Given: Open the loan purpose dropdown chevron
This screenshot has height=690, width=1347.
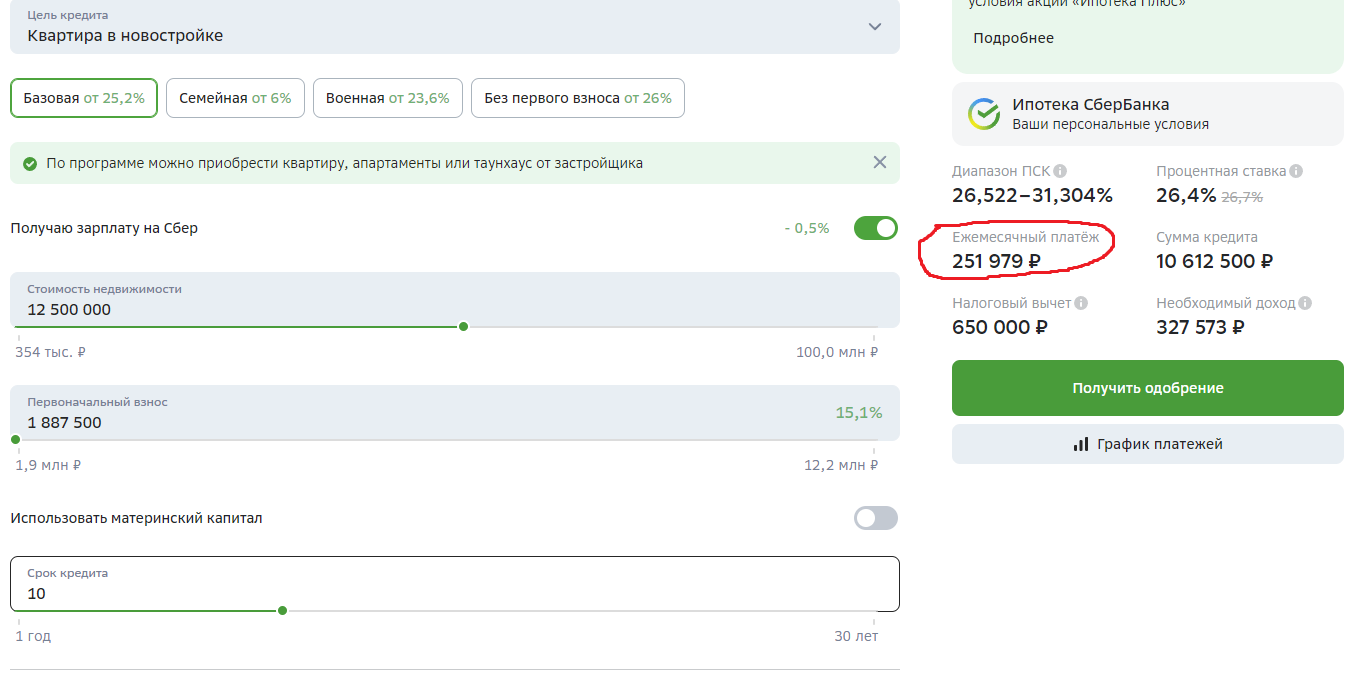Looking at the screenshot, I should click(875, 26).
